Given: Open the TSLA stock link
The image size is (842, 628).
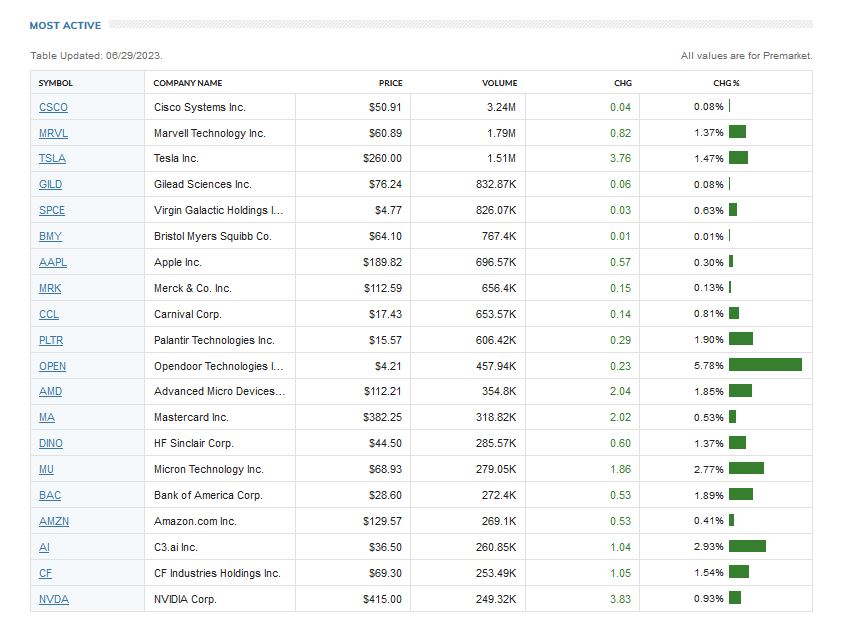Looking at the screenshot, I should (x=52, y=159).
